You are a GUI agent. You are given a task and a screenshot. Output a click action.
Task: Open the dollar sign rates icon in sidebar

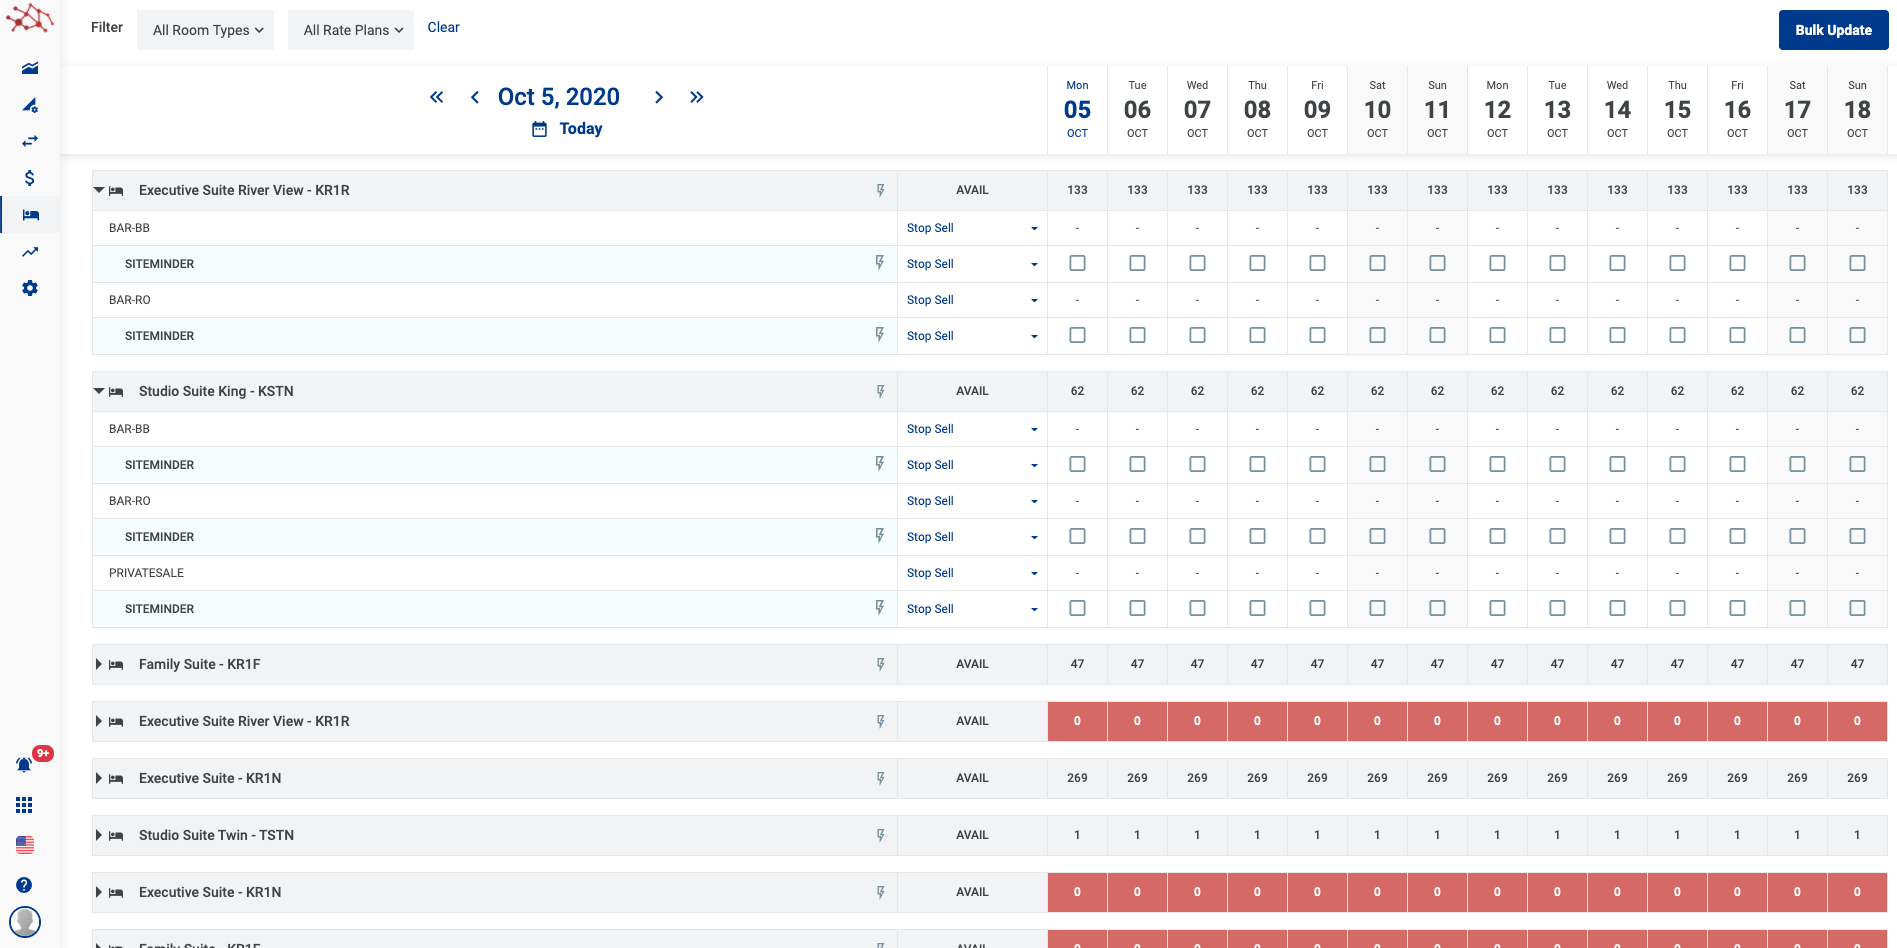pos(30,178)
